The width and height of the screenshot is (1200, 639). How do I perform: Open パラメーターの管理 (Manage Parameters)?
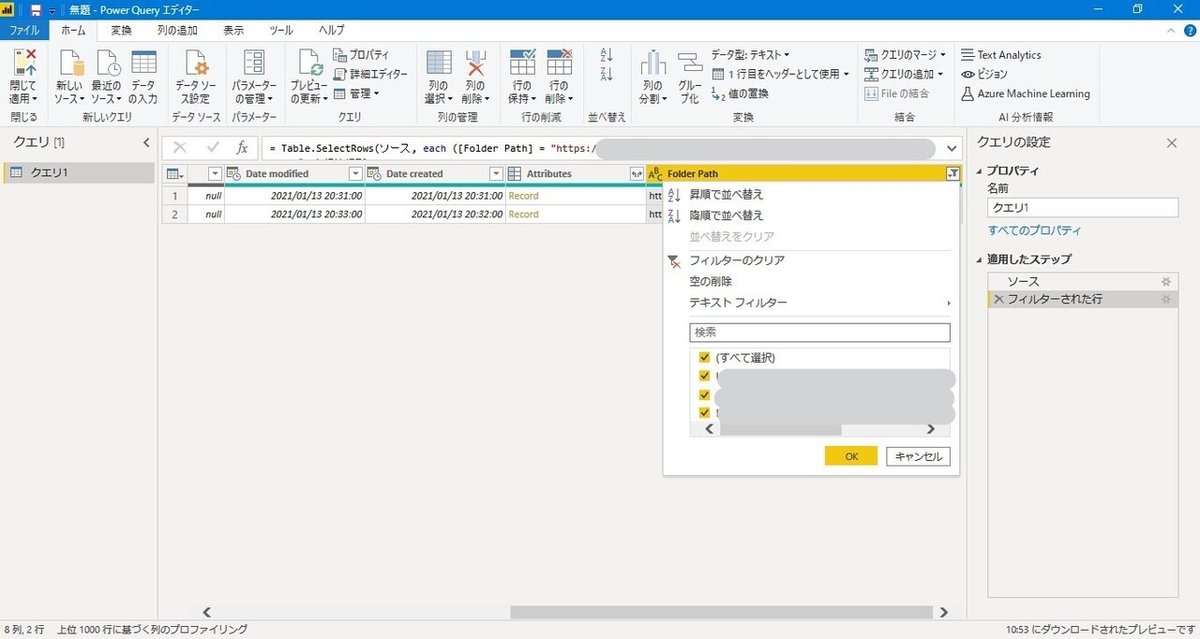254,75
